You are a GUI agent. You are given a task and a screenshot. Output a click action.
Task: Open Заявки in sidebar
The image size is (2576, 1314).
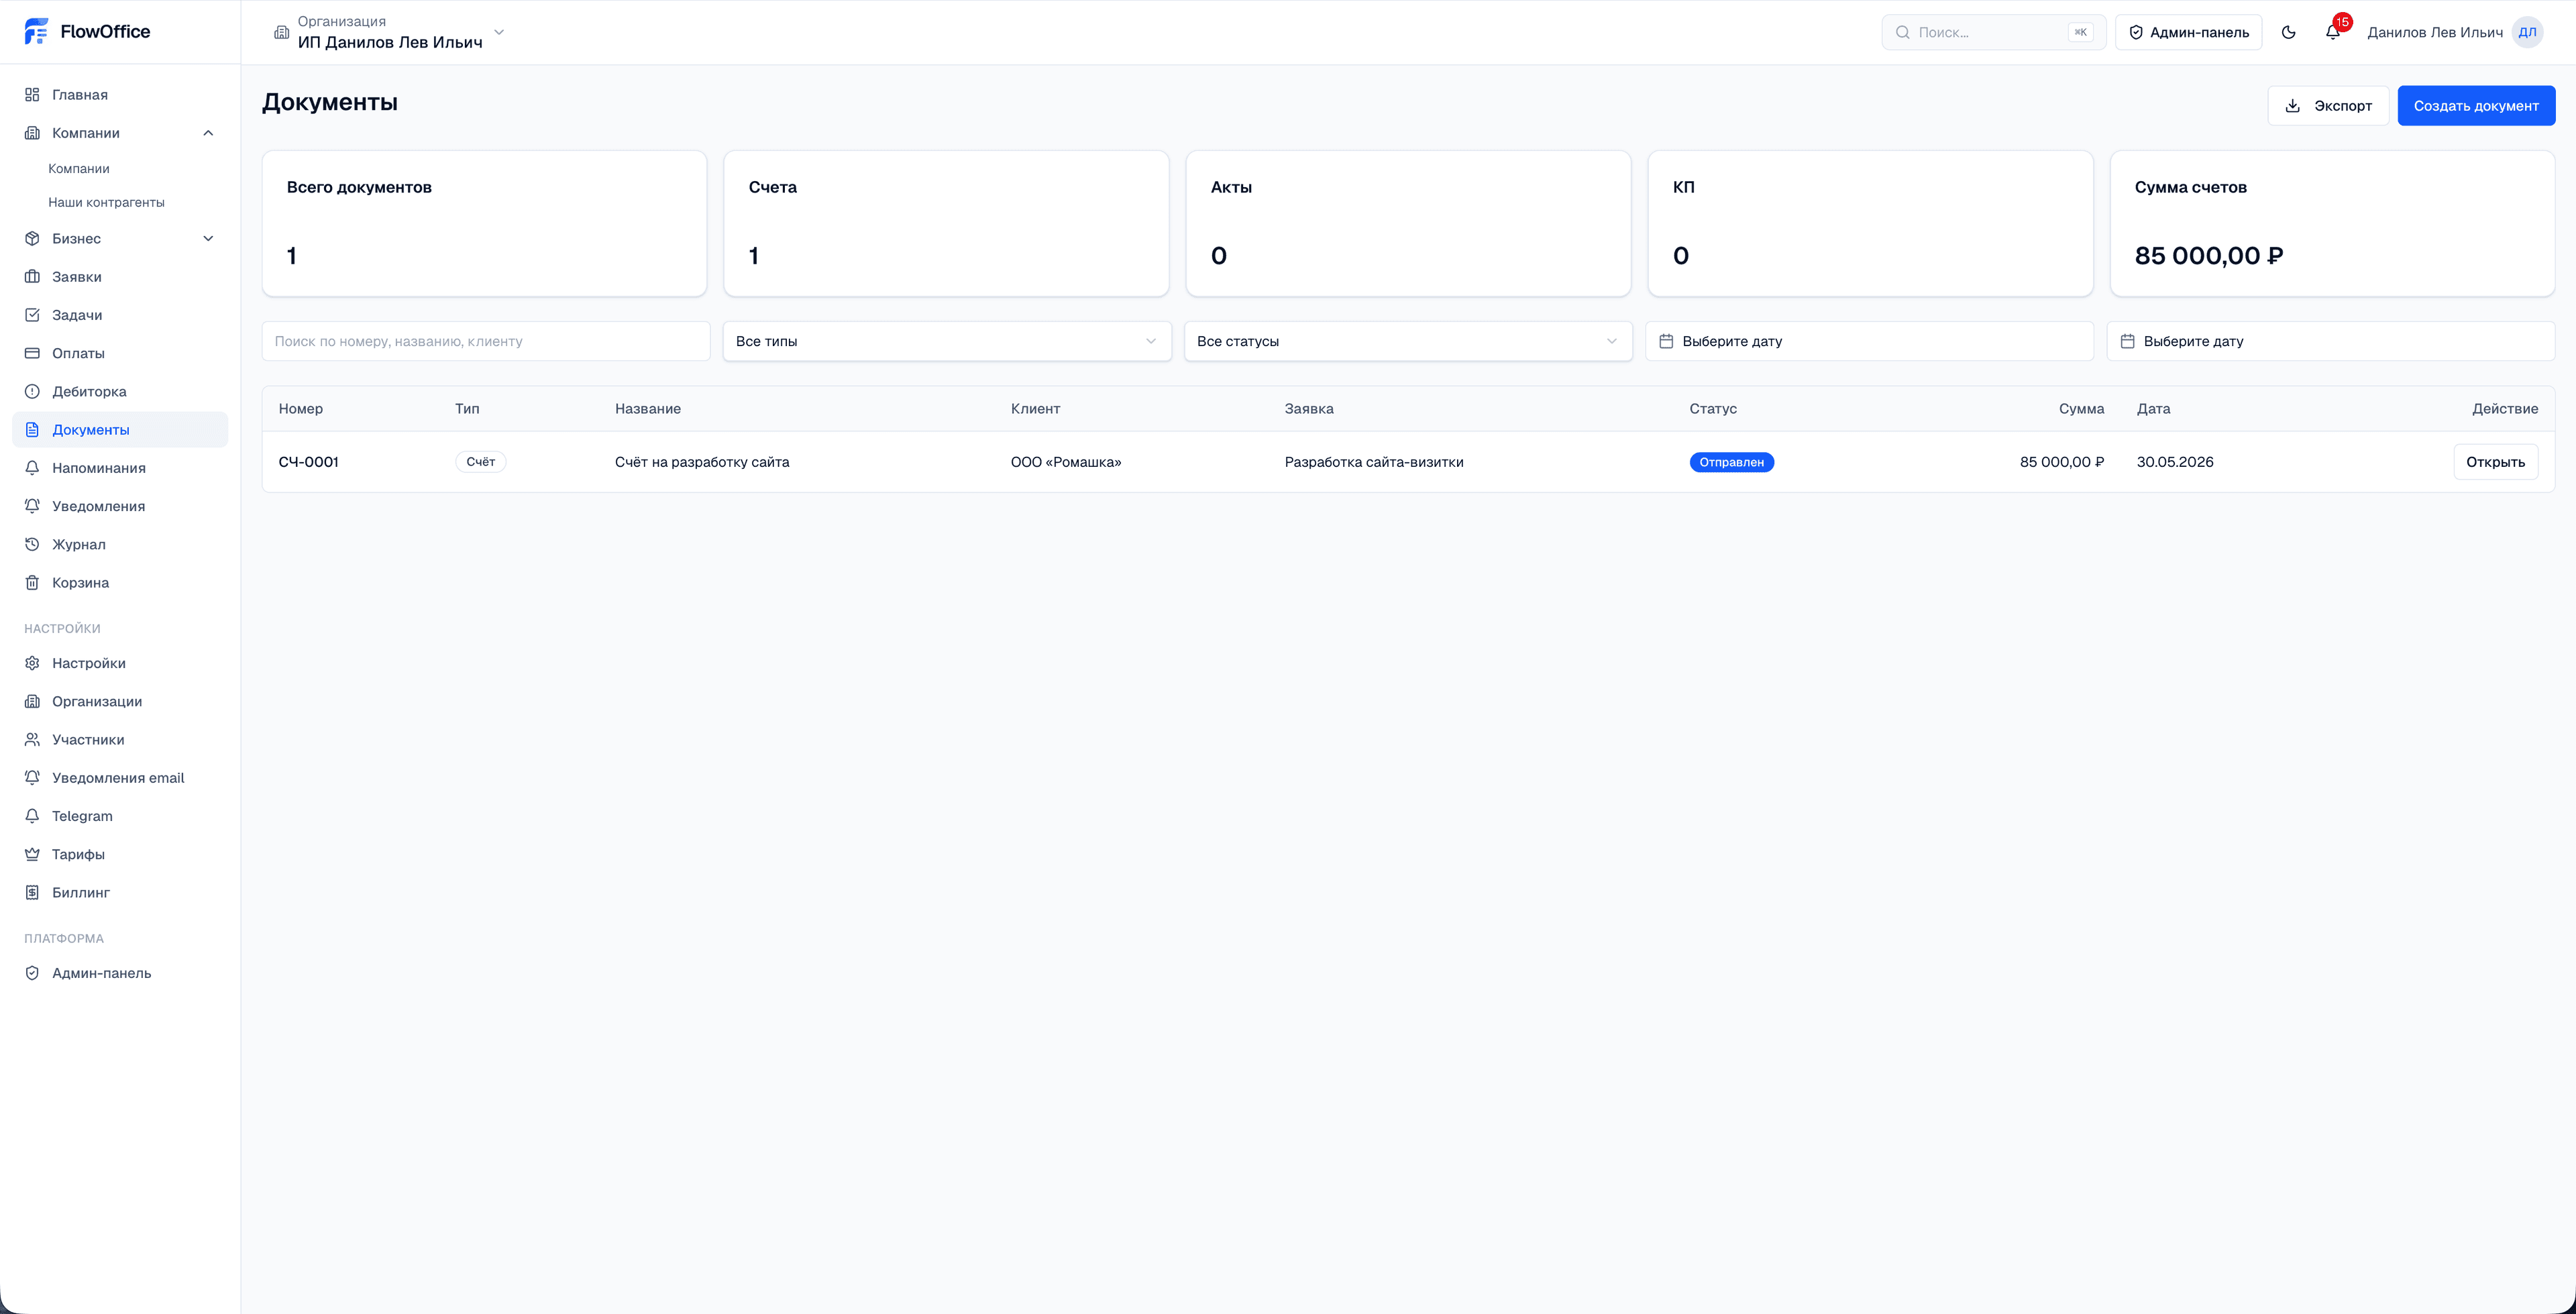[120, 277]
